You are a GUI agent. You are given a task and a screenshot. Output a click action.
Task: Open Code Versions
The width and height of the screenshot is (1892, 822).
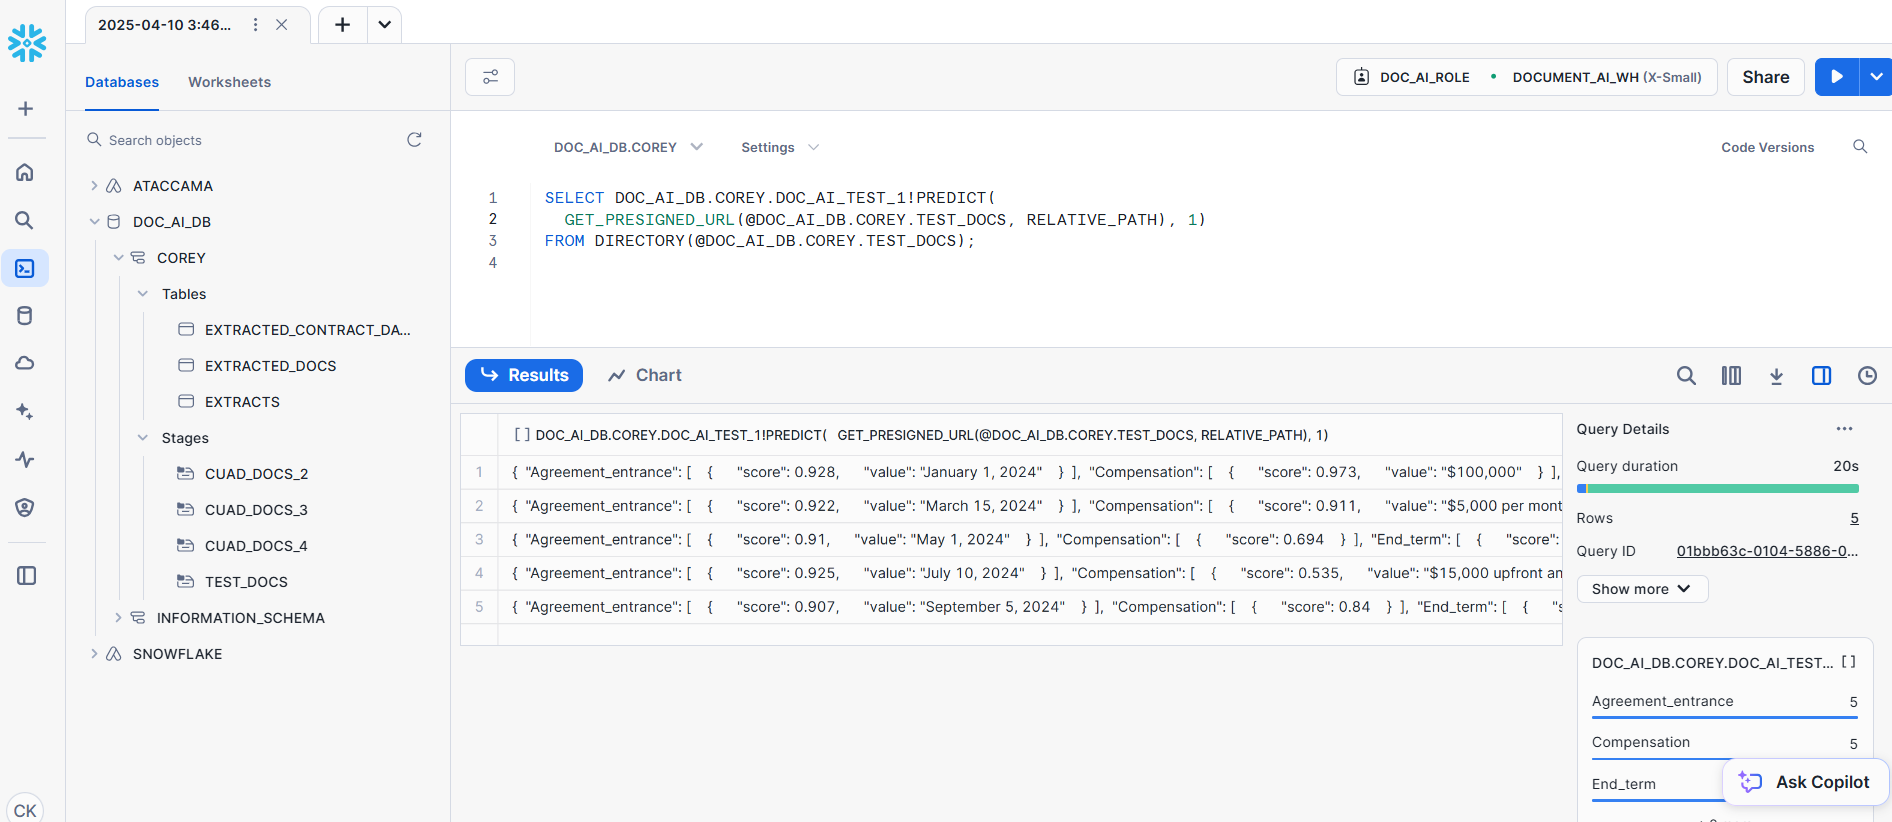1767,147
